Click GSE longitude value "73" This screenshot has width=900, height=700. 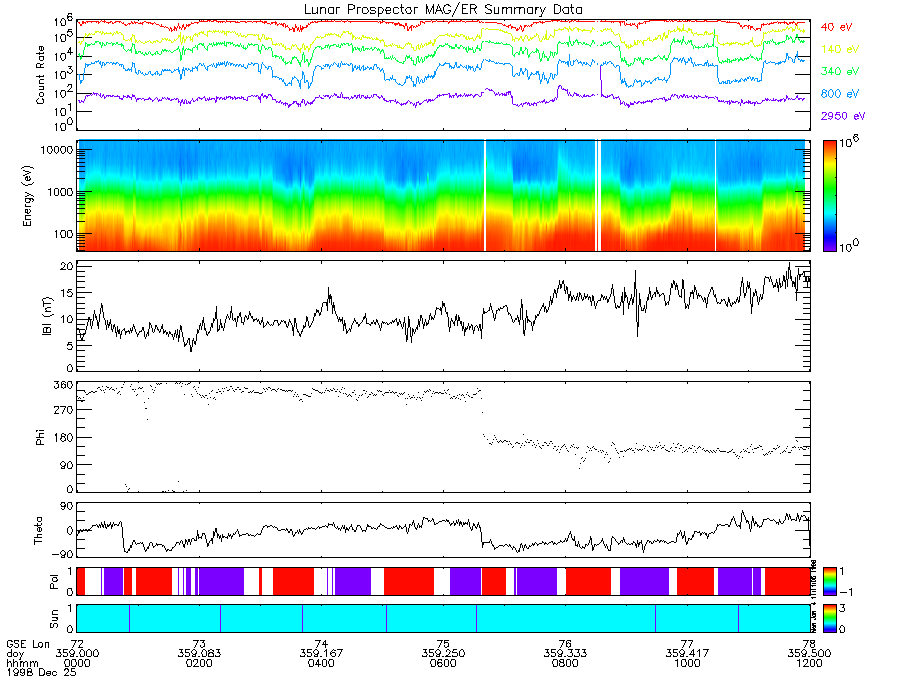[x=199, y=644]
